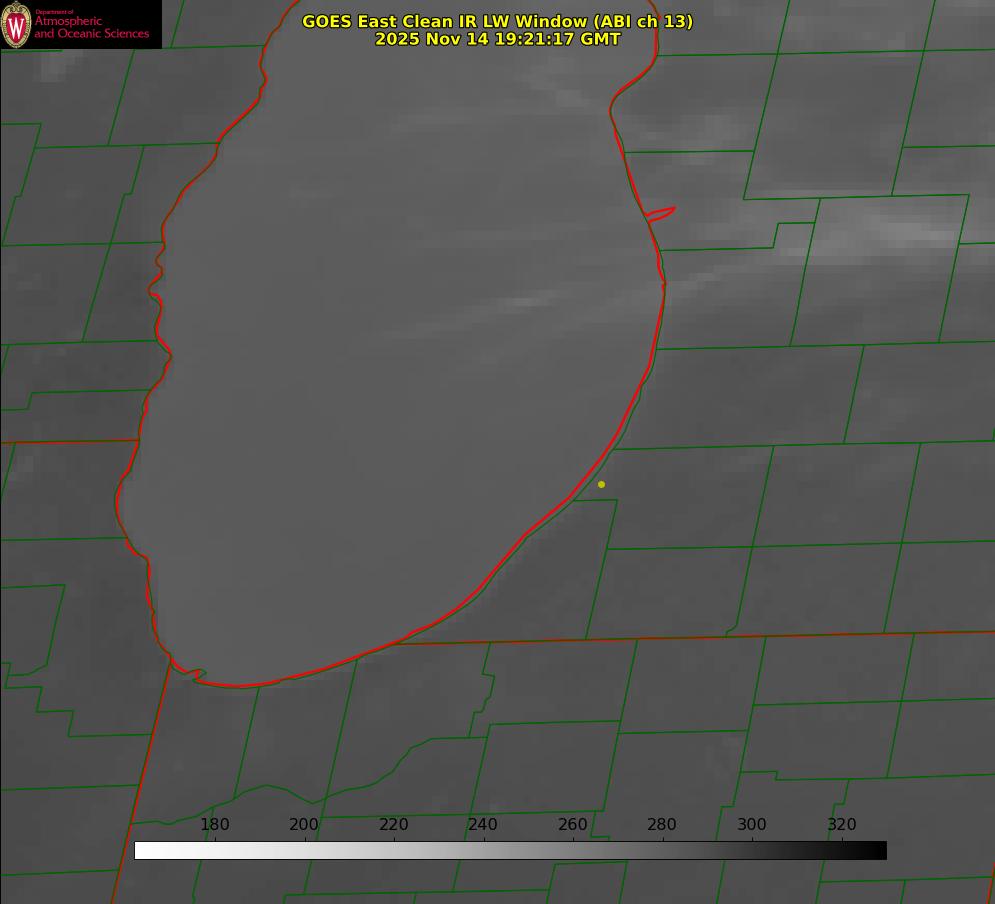Click the 280 colorbar tick label
The height and width of the screenshot is (904, 995).
pyautogui.click(x=662, y=825)
